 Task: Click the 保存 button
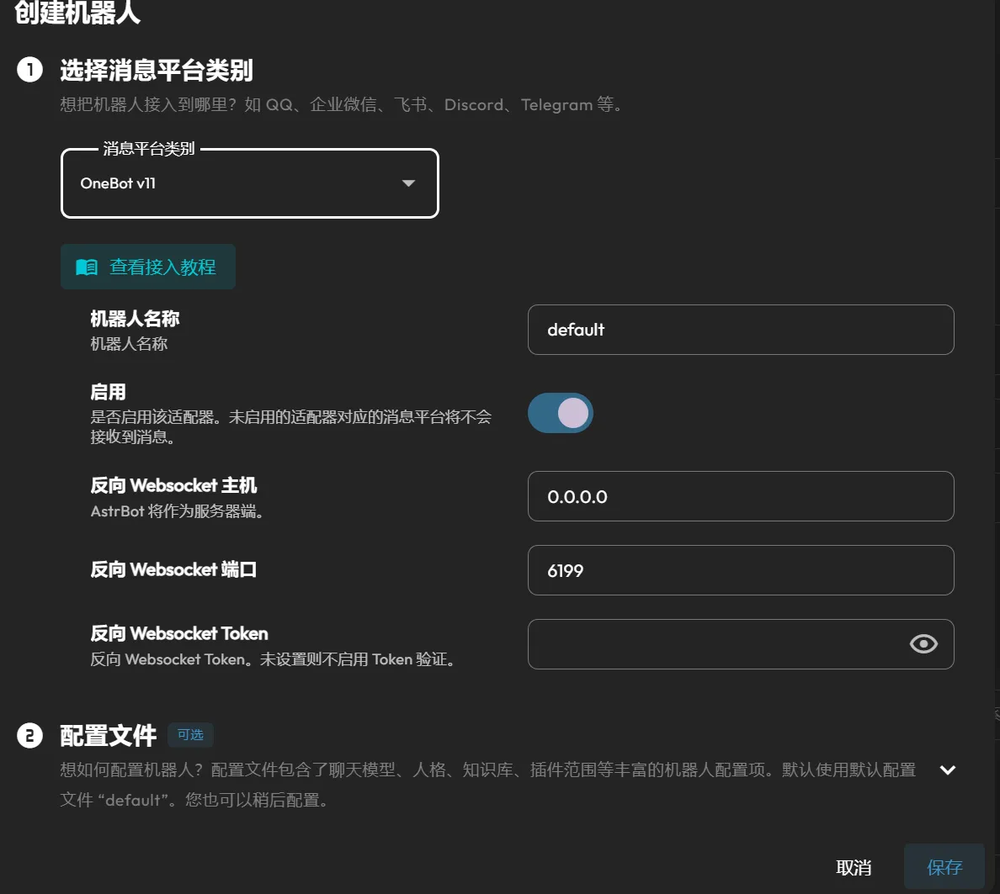point(944,867)
